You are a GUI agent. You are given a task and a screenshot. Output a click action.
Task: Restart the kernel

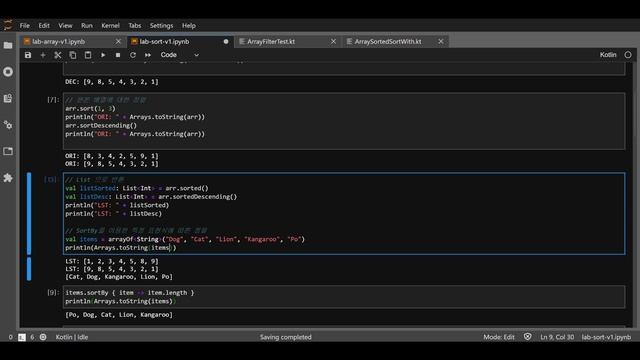133,55
